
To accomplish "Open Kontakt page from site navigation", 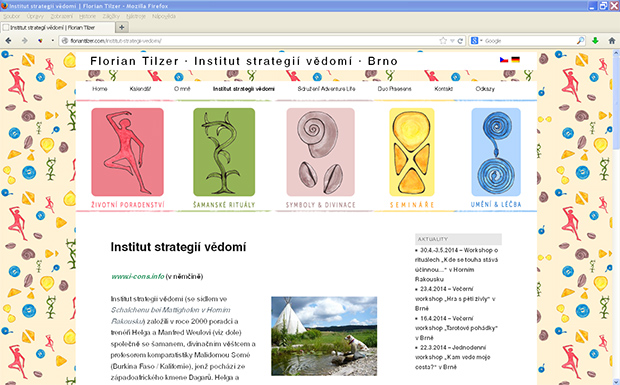I will [444, 89].
